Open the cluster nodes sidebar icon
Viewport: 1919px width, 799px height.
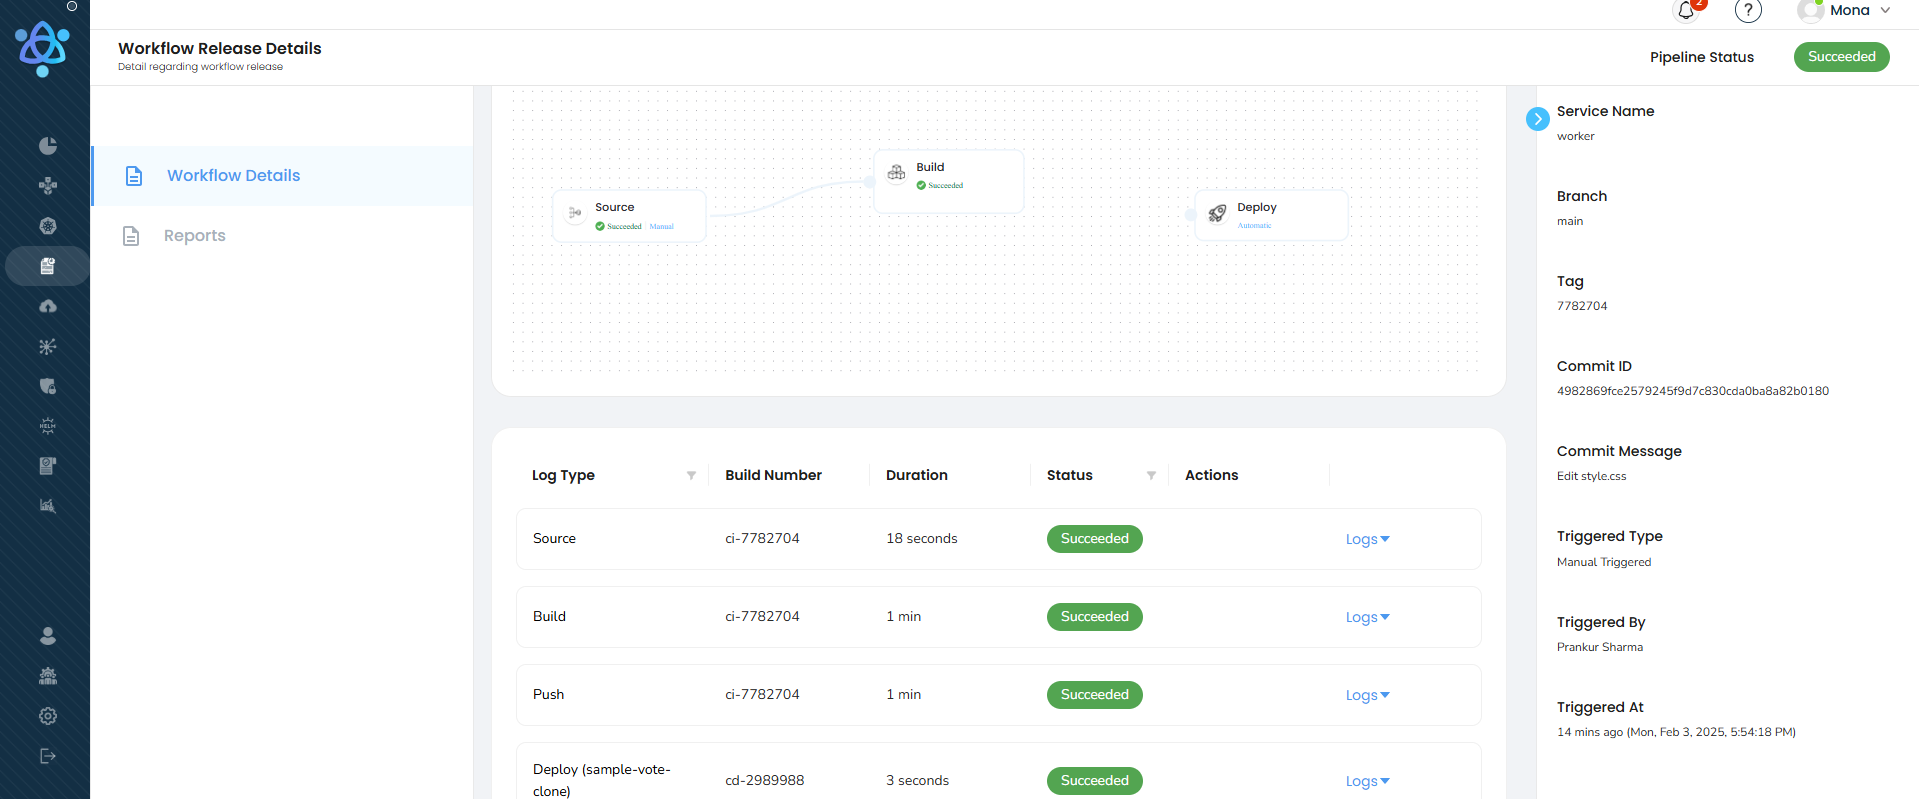point(47,186)
